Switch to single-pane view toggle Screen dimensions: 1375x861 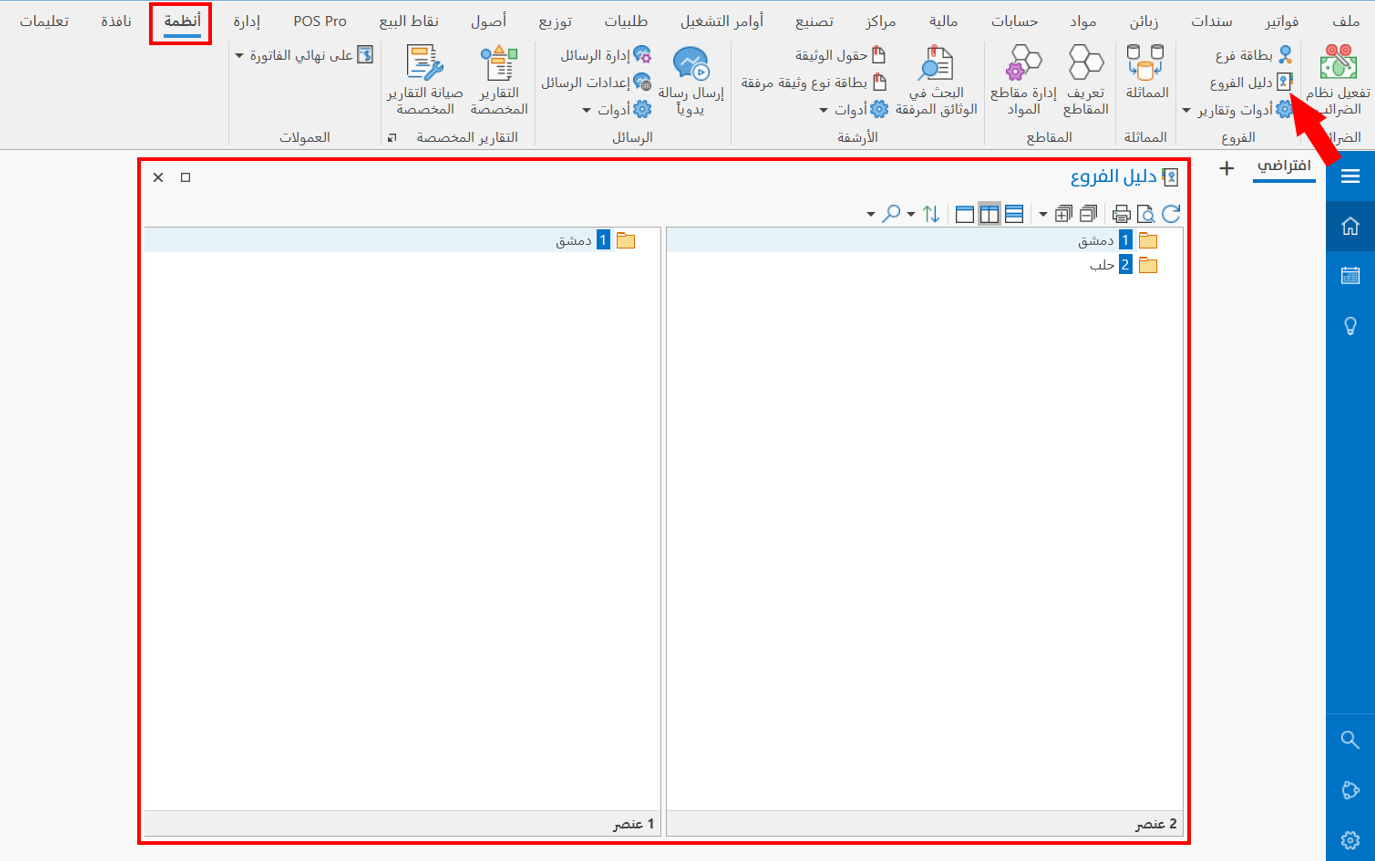click(965, 213)
